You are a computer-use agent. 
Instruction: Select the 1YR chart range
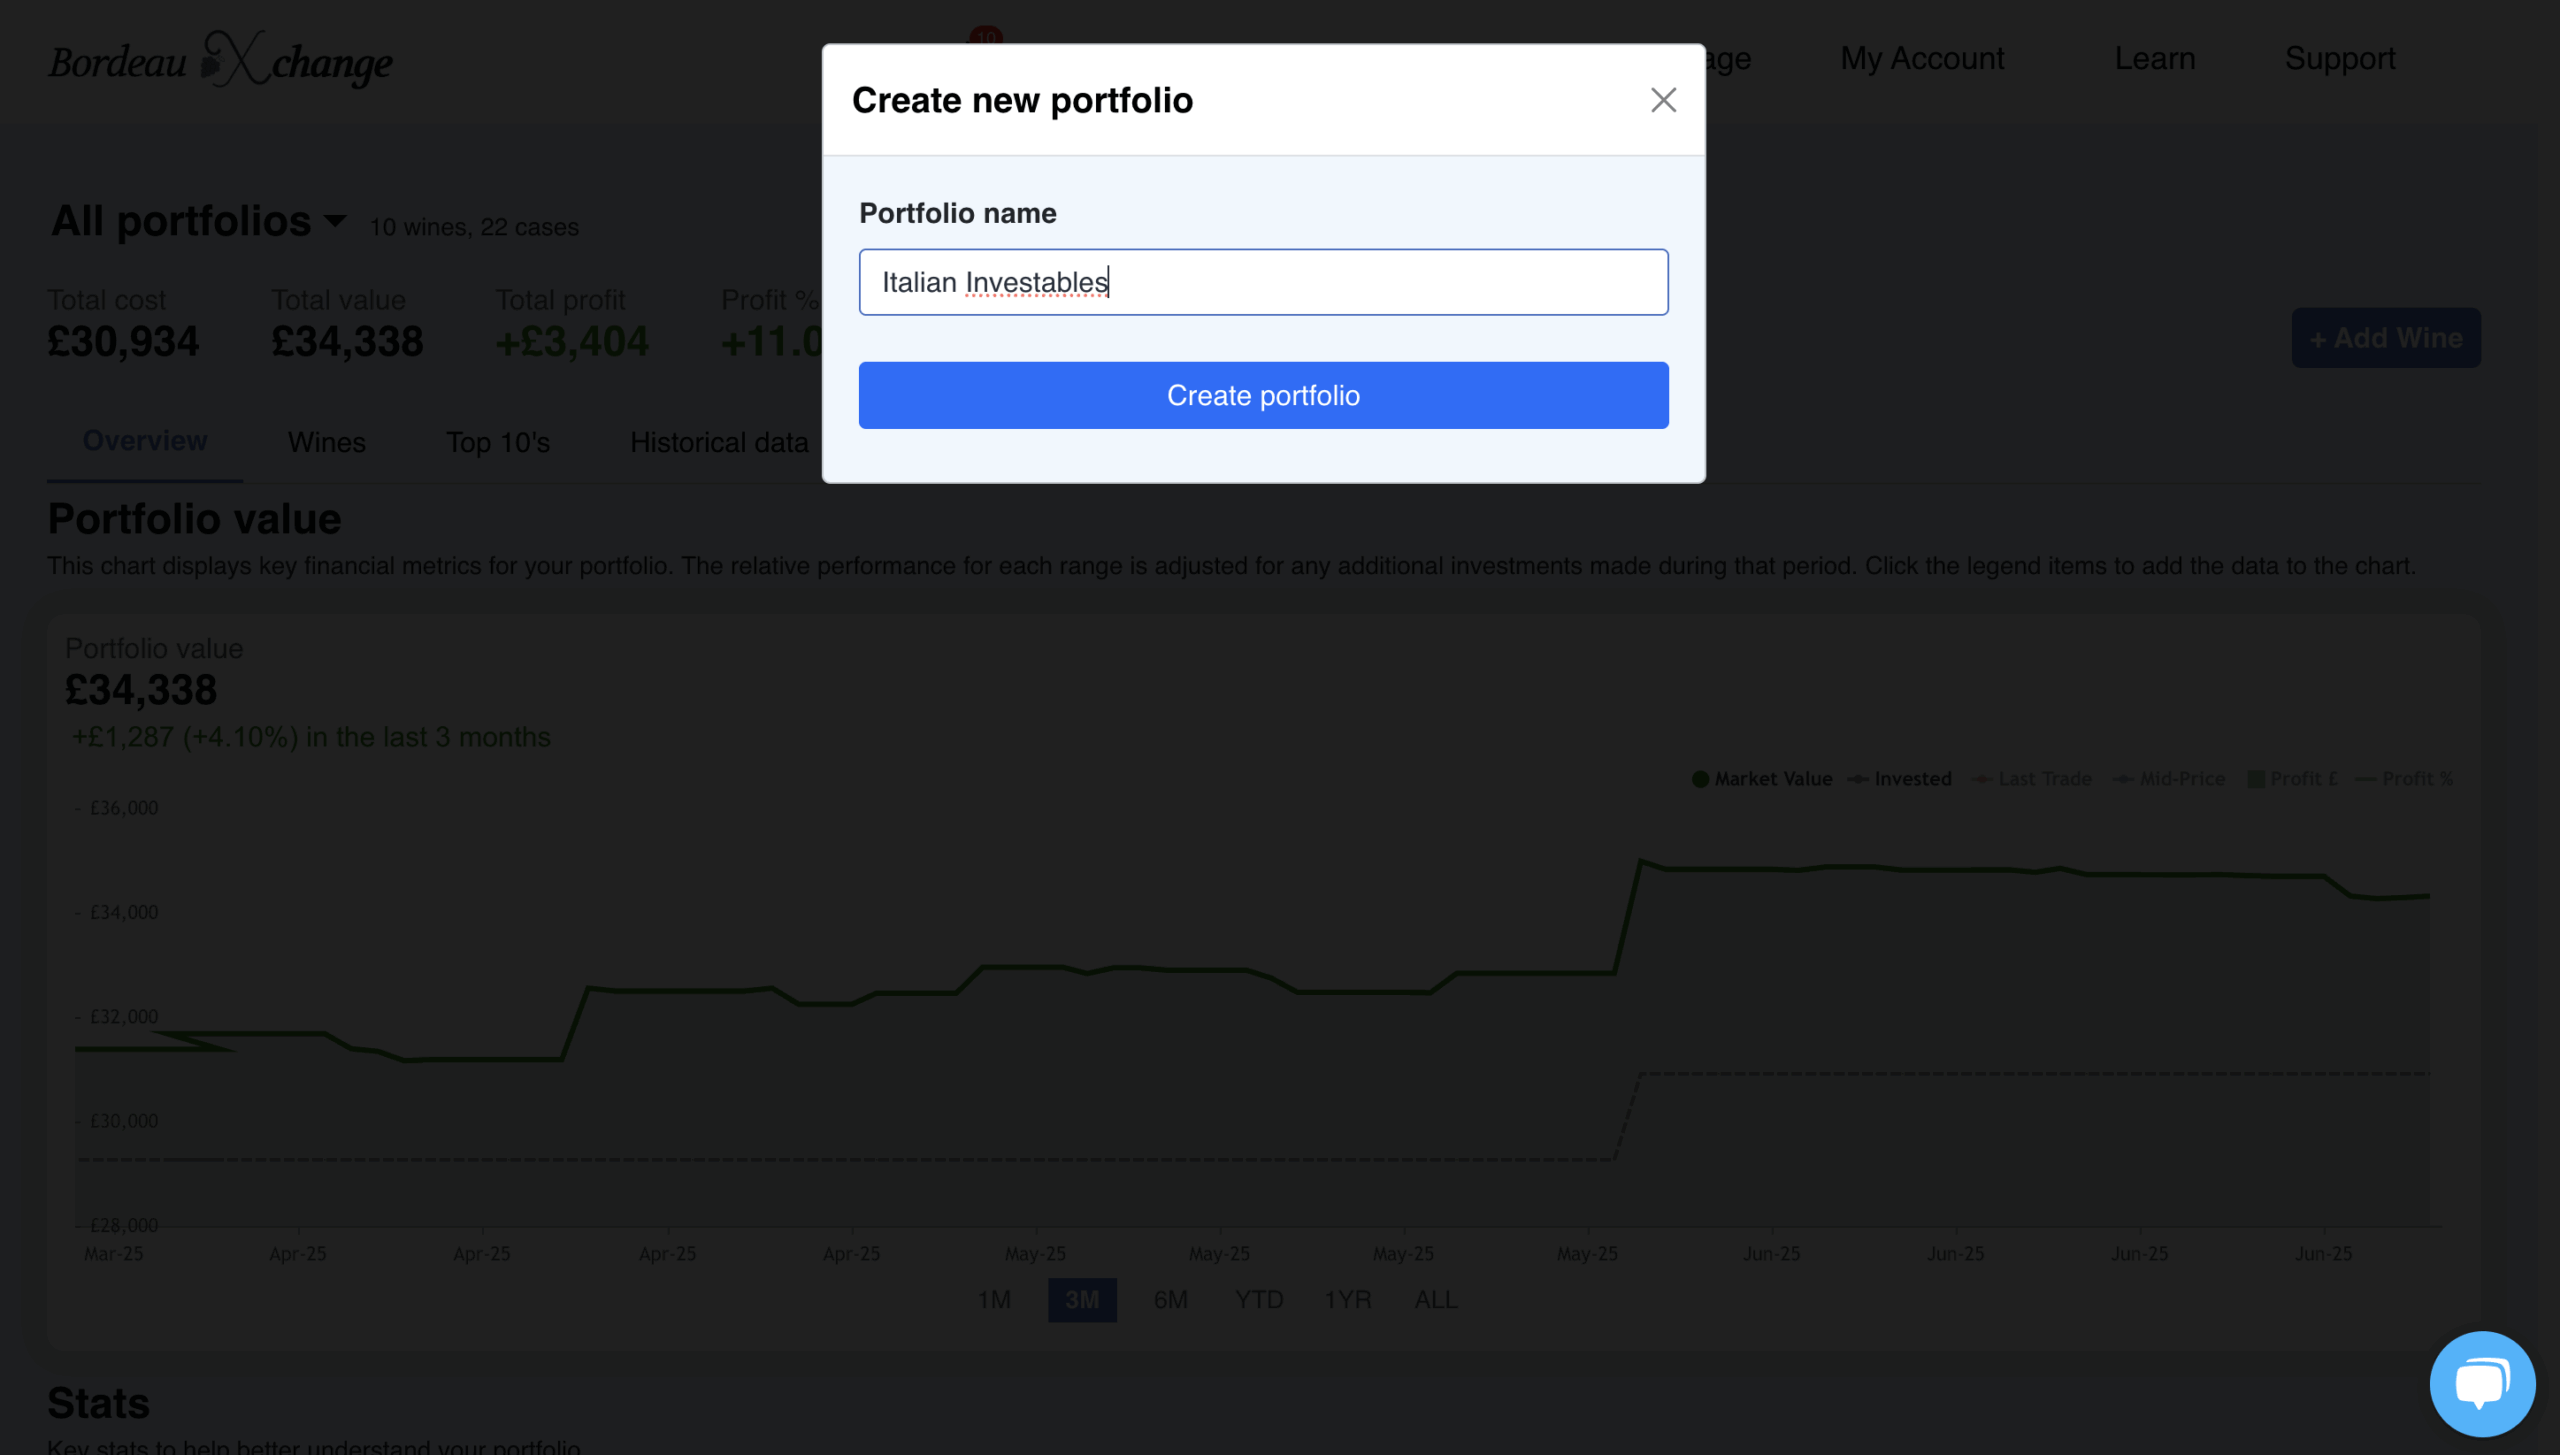coord(1348,1300)
